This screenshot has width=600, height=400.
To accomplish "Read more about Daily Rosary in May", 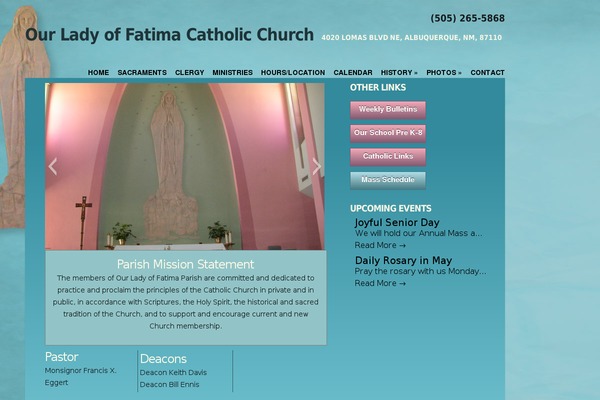I will (x=380, y=283).
